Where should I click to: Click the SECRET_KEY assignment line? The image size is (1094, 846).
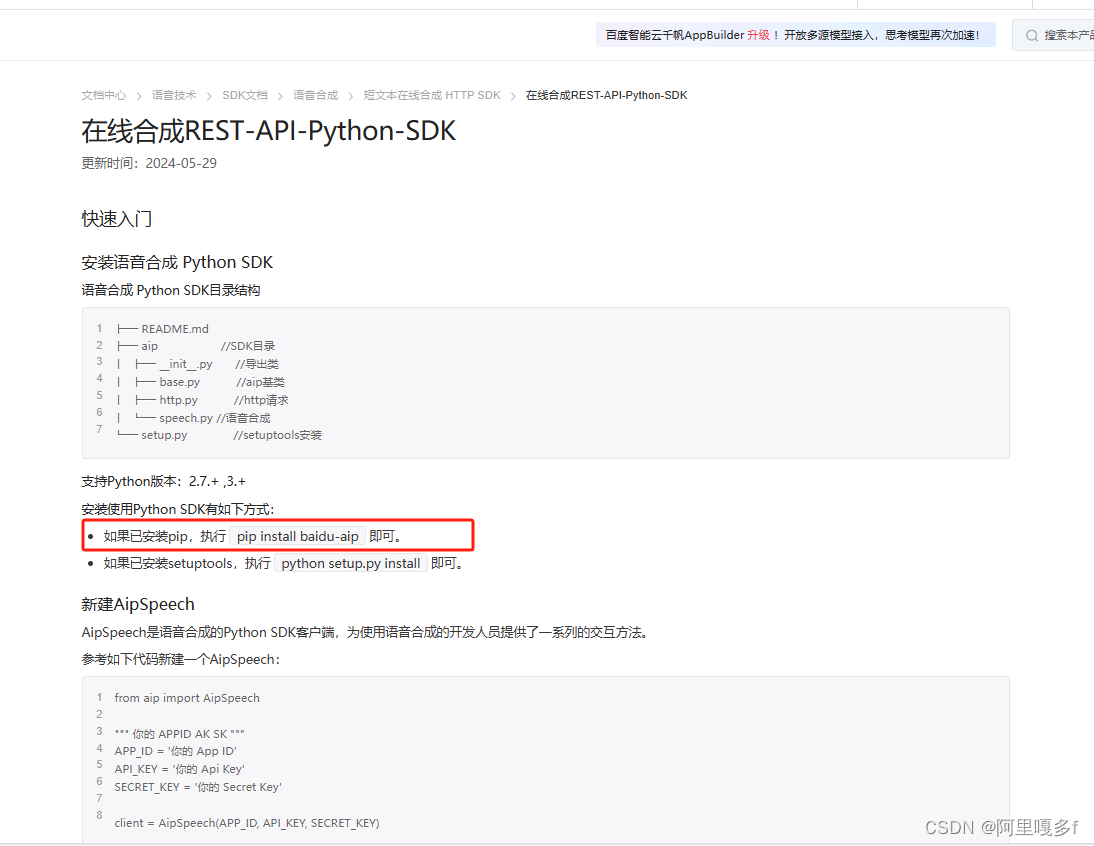pyautogui.click(x=198, y=787)
